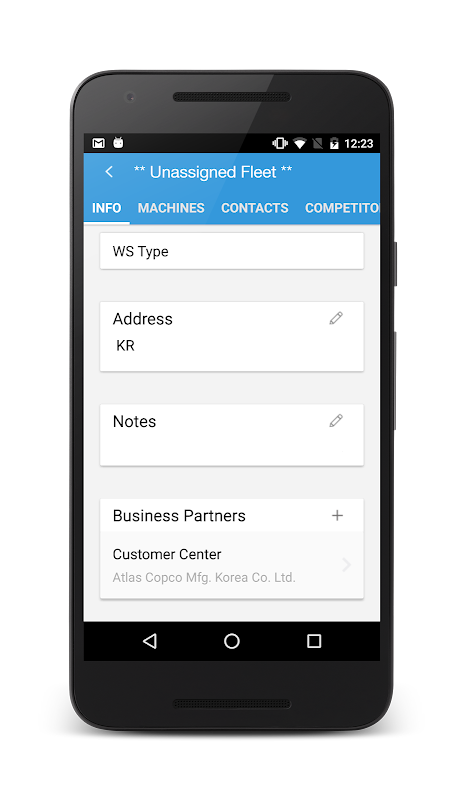466x800 pixels.
Task: Tap the back arrow in header
Action: click(x=109, y=172)
